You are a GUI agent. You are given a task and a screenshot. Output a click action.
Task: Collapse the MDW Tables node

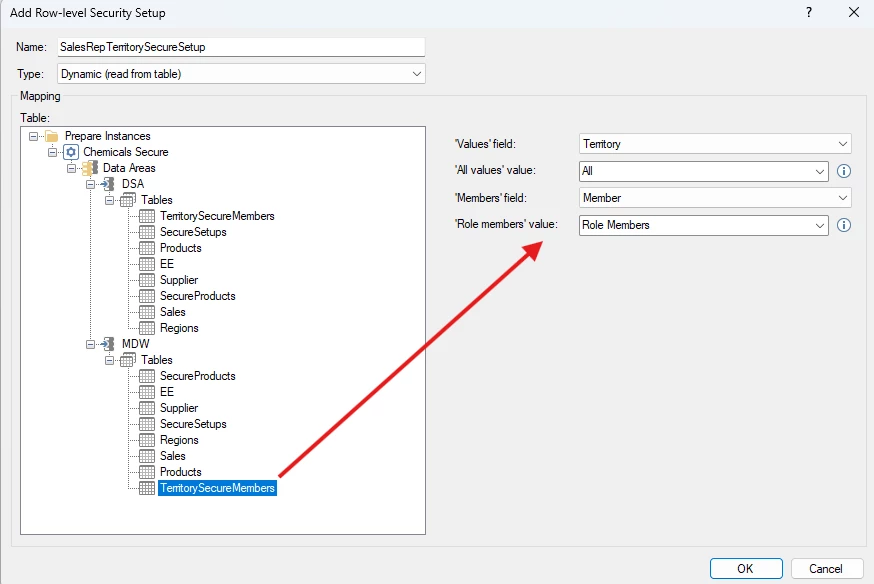[109, 360]
